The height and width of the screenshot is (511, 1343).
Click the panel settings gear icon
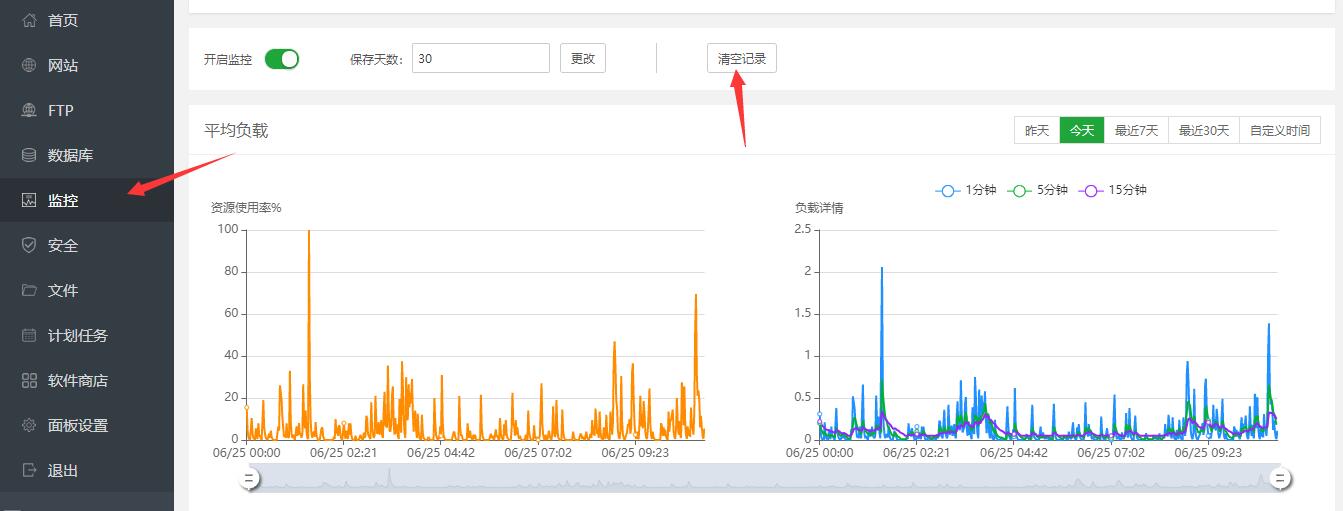[29, 425]
